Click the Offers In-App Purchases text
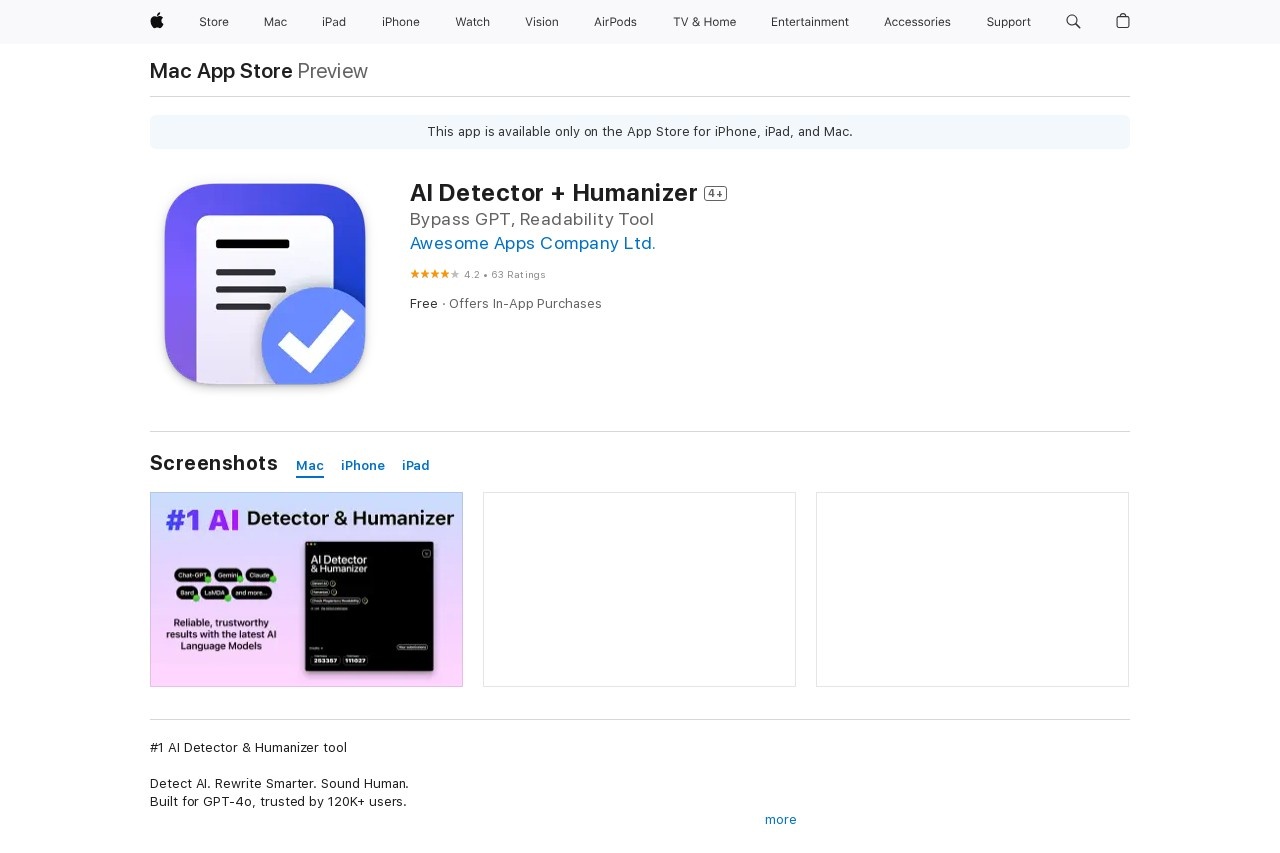1280x853 pixels. 525,304
